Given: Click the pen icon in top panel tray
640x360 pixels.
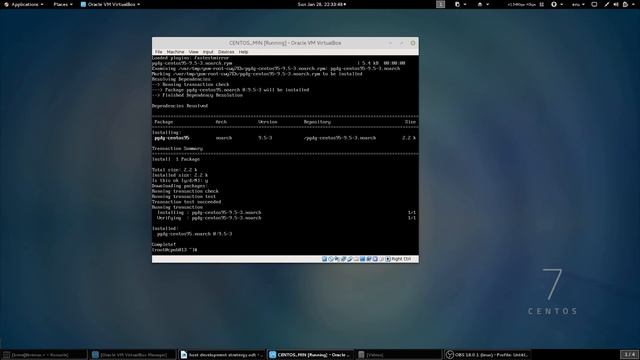Looking at the screenshot, I should coord(607,4).
